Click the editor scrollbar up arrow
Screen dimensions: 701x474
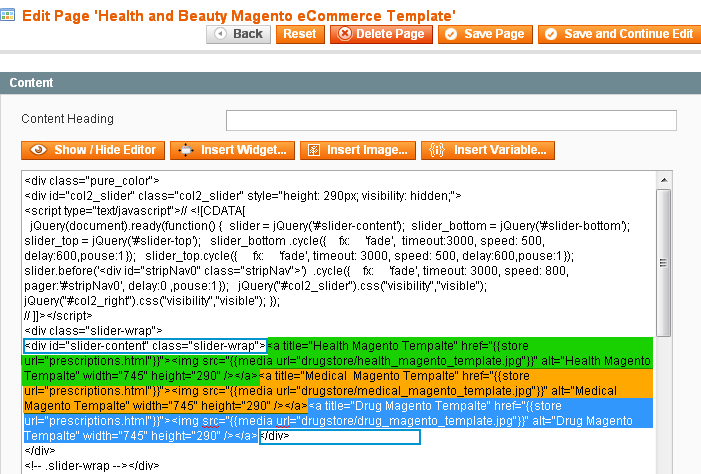664,180
